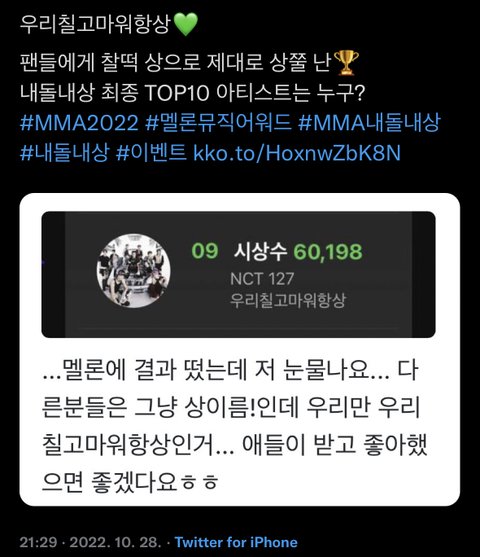Screen dimensions: 480x557
Task: Open the Twitter for iPhone source link
Action: click(236, 542)
